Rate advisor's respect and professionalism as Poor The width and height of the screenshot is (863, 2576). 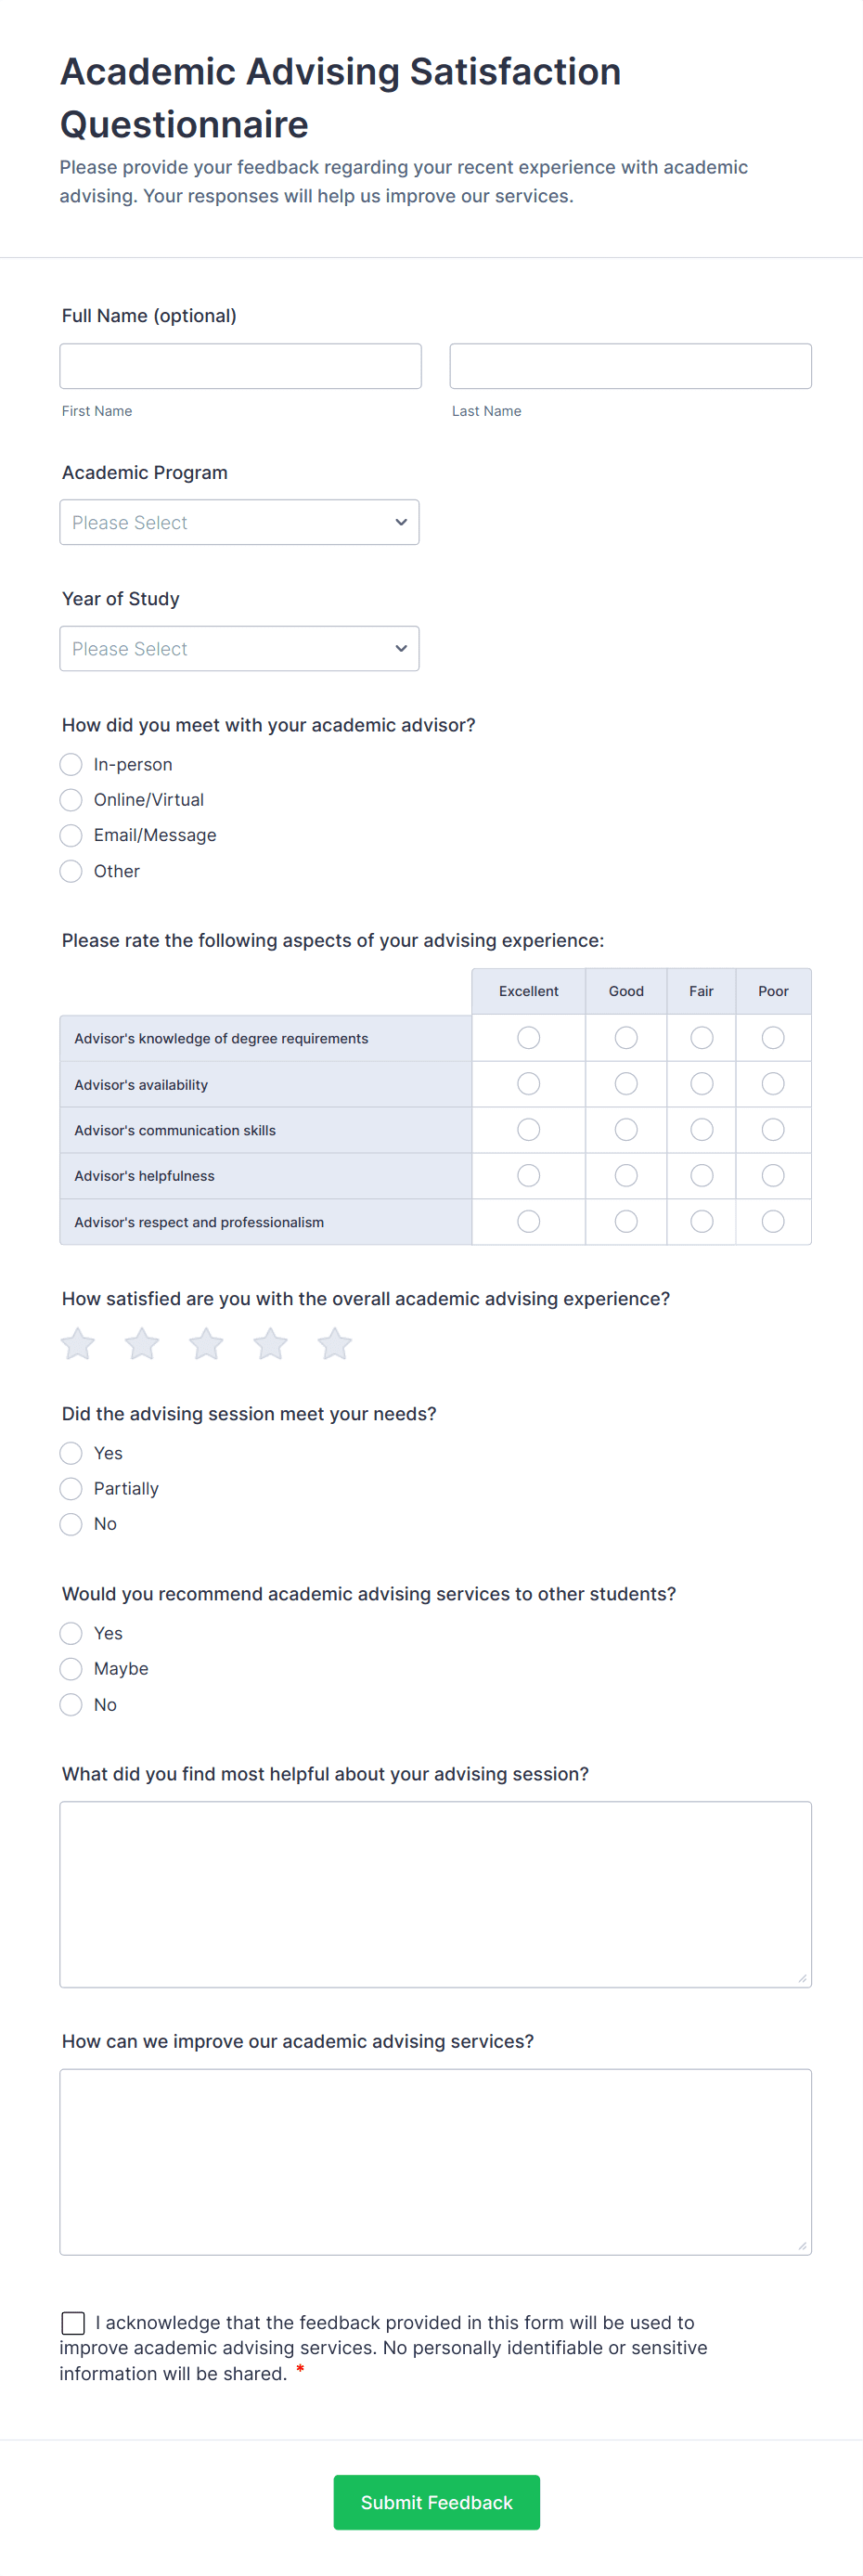(773, 1221)
